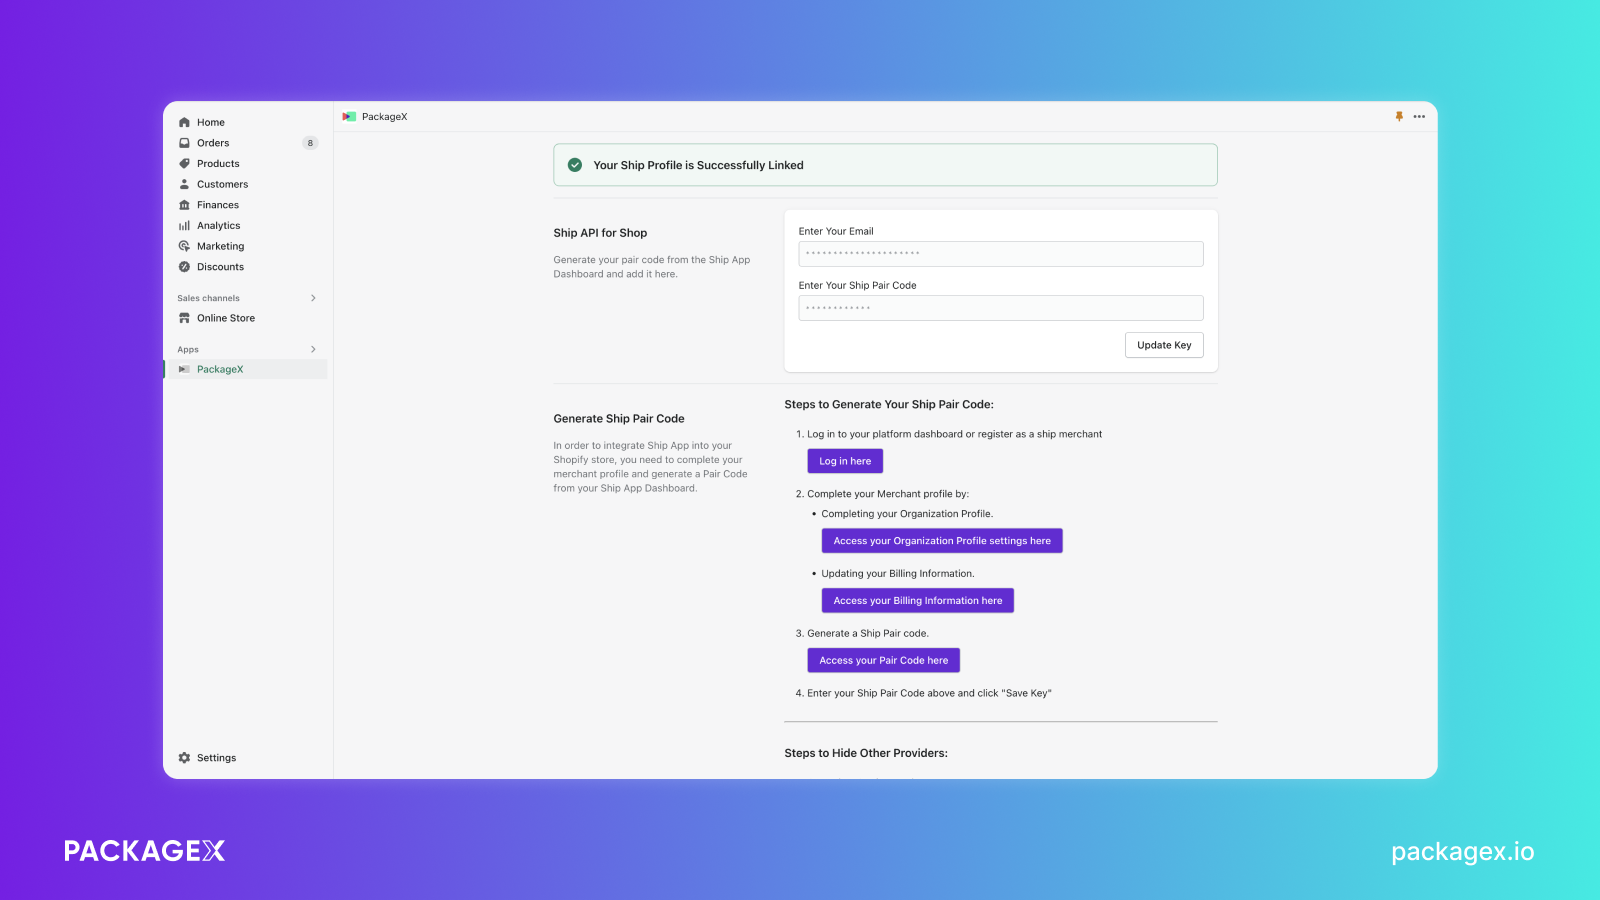The width and height of the screenshot is (1600, 900).
Task: Click the Orders inbox icon
Action: [184, 143]
